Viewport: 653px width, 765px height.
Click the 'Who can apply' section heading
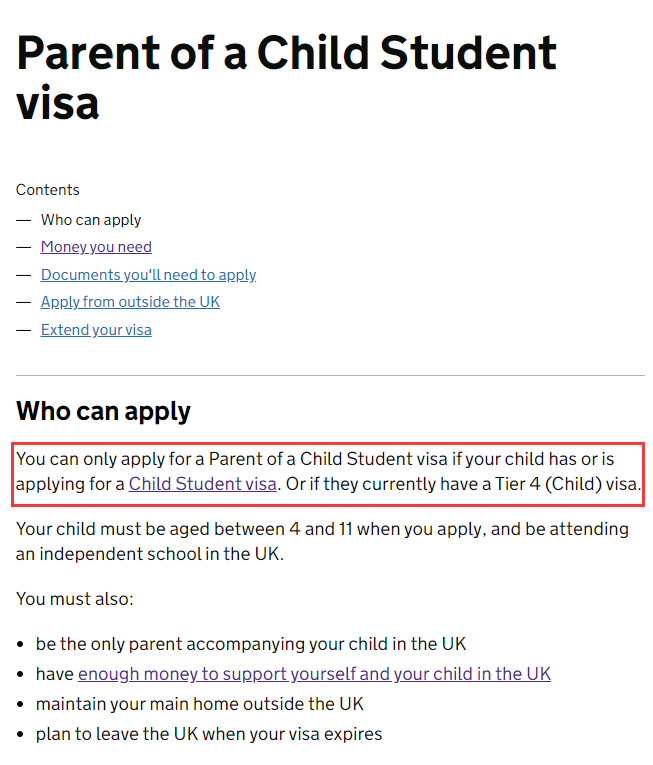(x=103, y=411)
